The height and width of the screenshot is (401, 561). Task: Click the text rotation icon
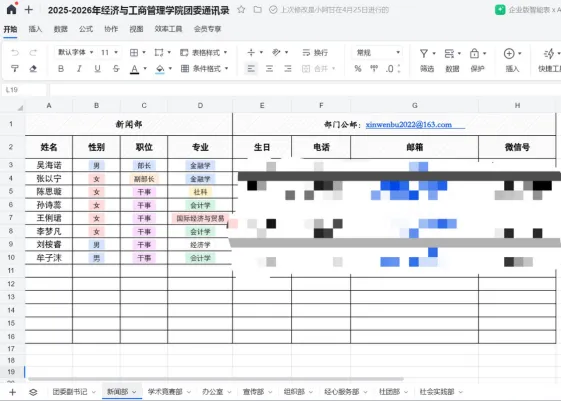[x=276, y=53]
